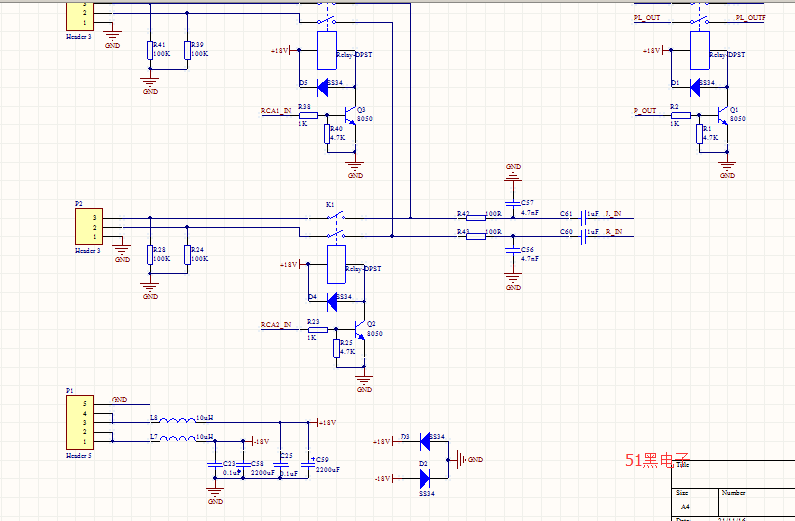Select diode D2 SS34 symbol
Image resolution: width=795 pixels, height=521 pixels.
[x=425, y=478]
